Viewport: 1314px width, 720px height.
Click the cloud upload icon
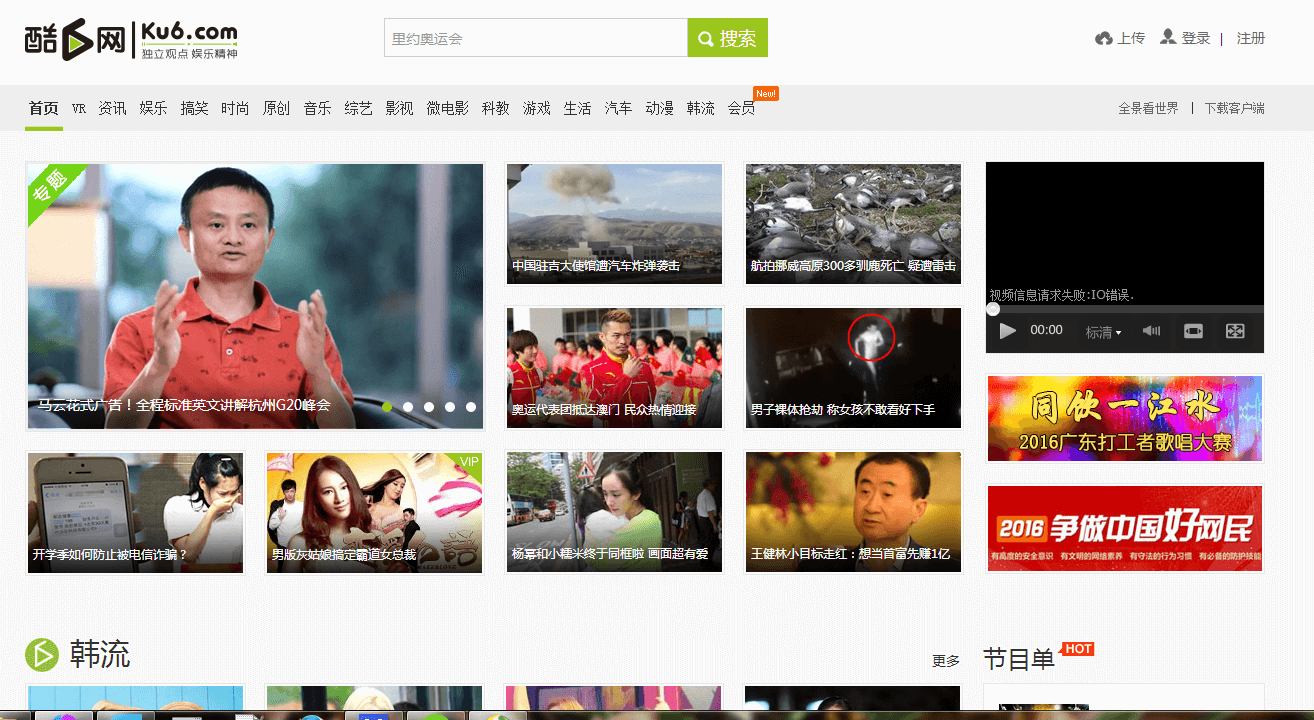1104,38
